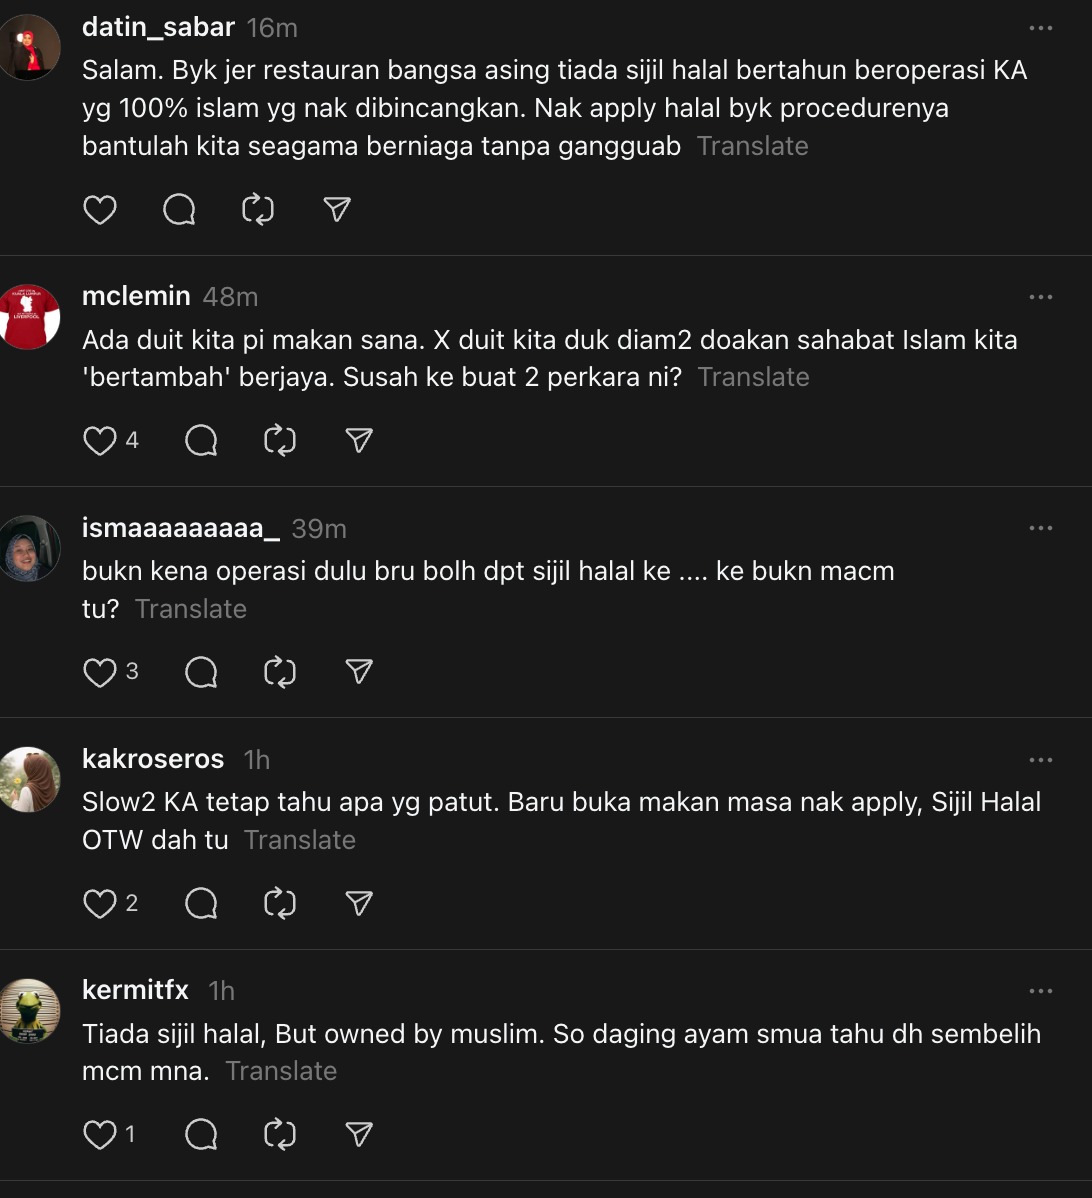
Task: Translate kermitfx's comment
Action: [x=281, y=1070]
